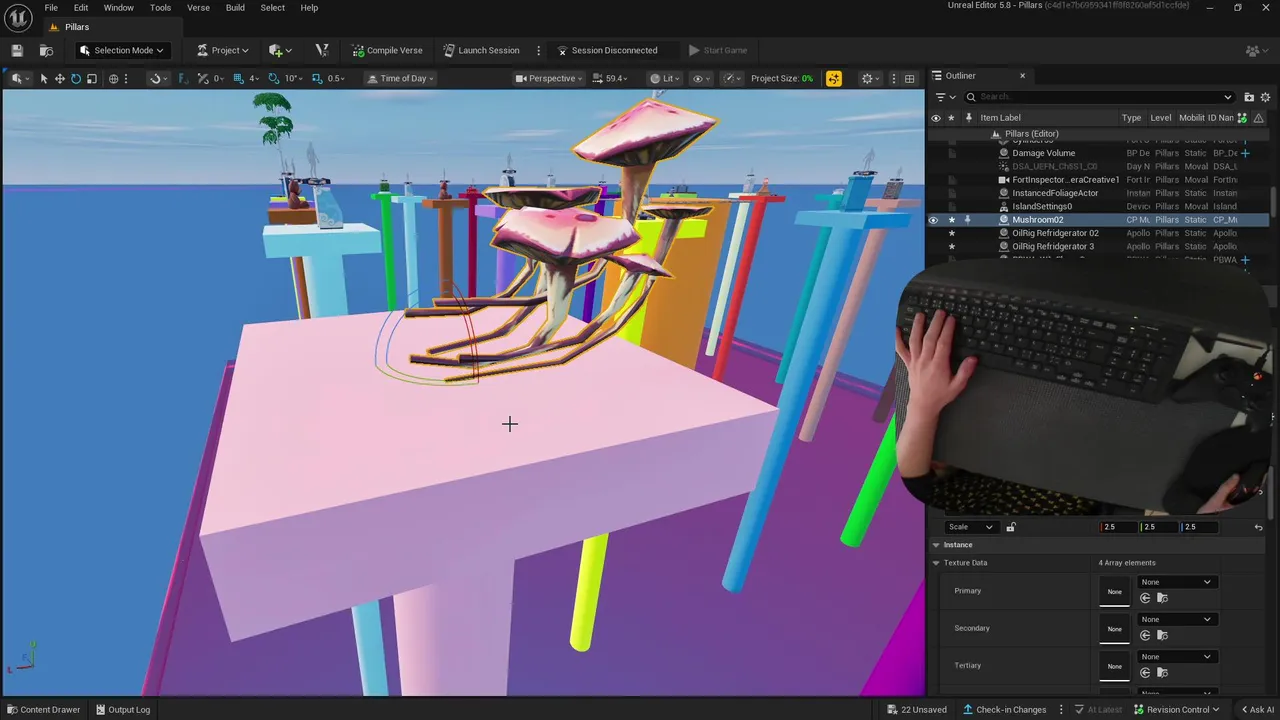The width and height of the screenshot is (1280, 720).
Task: Click Use Selected icon for Tertiary texture
Action: click(x=1145, y=672)
